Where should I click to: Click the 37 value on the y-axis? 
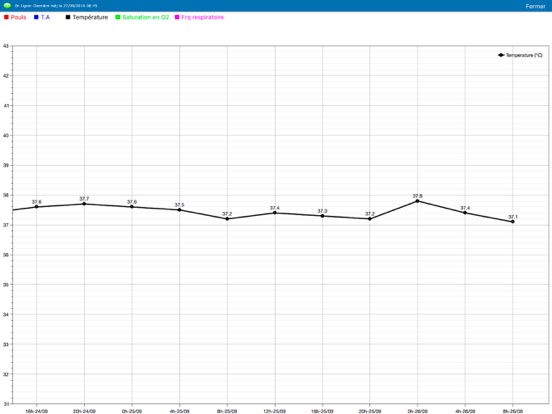[6, 225]
